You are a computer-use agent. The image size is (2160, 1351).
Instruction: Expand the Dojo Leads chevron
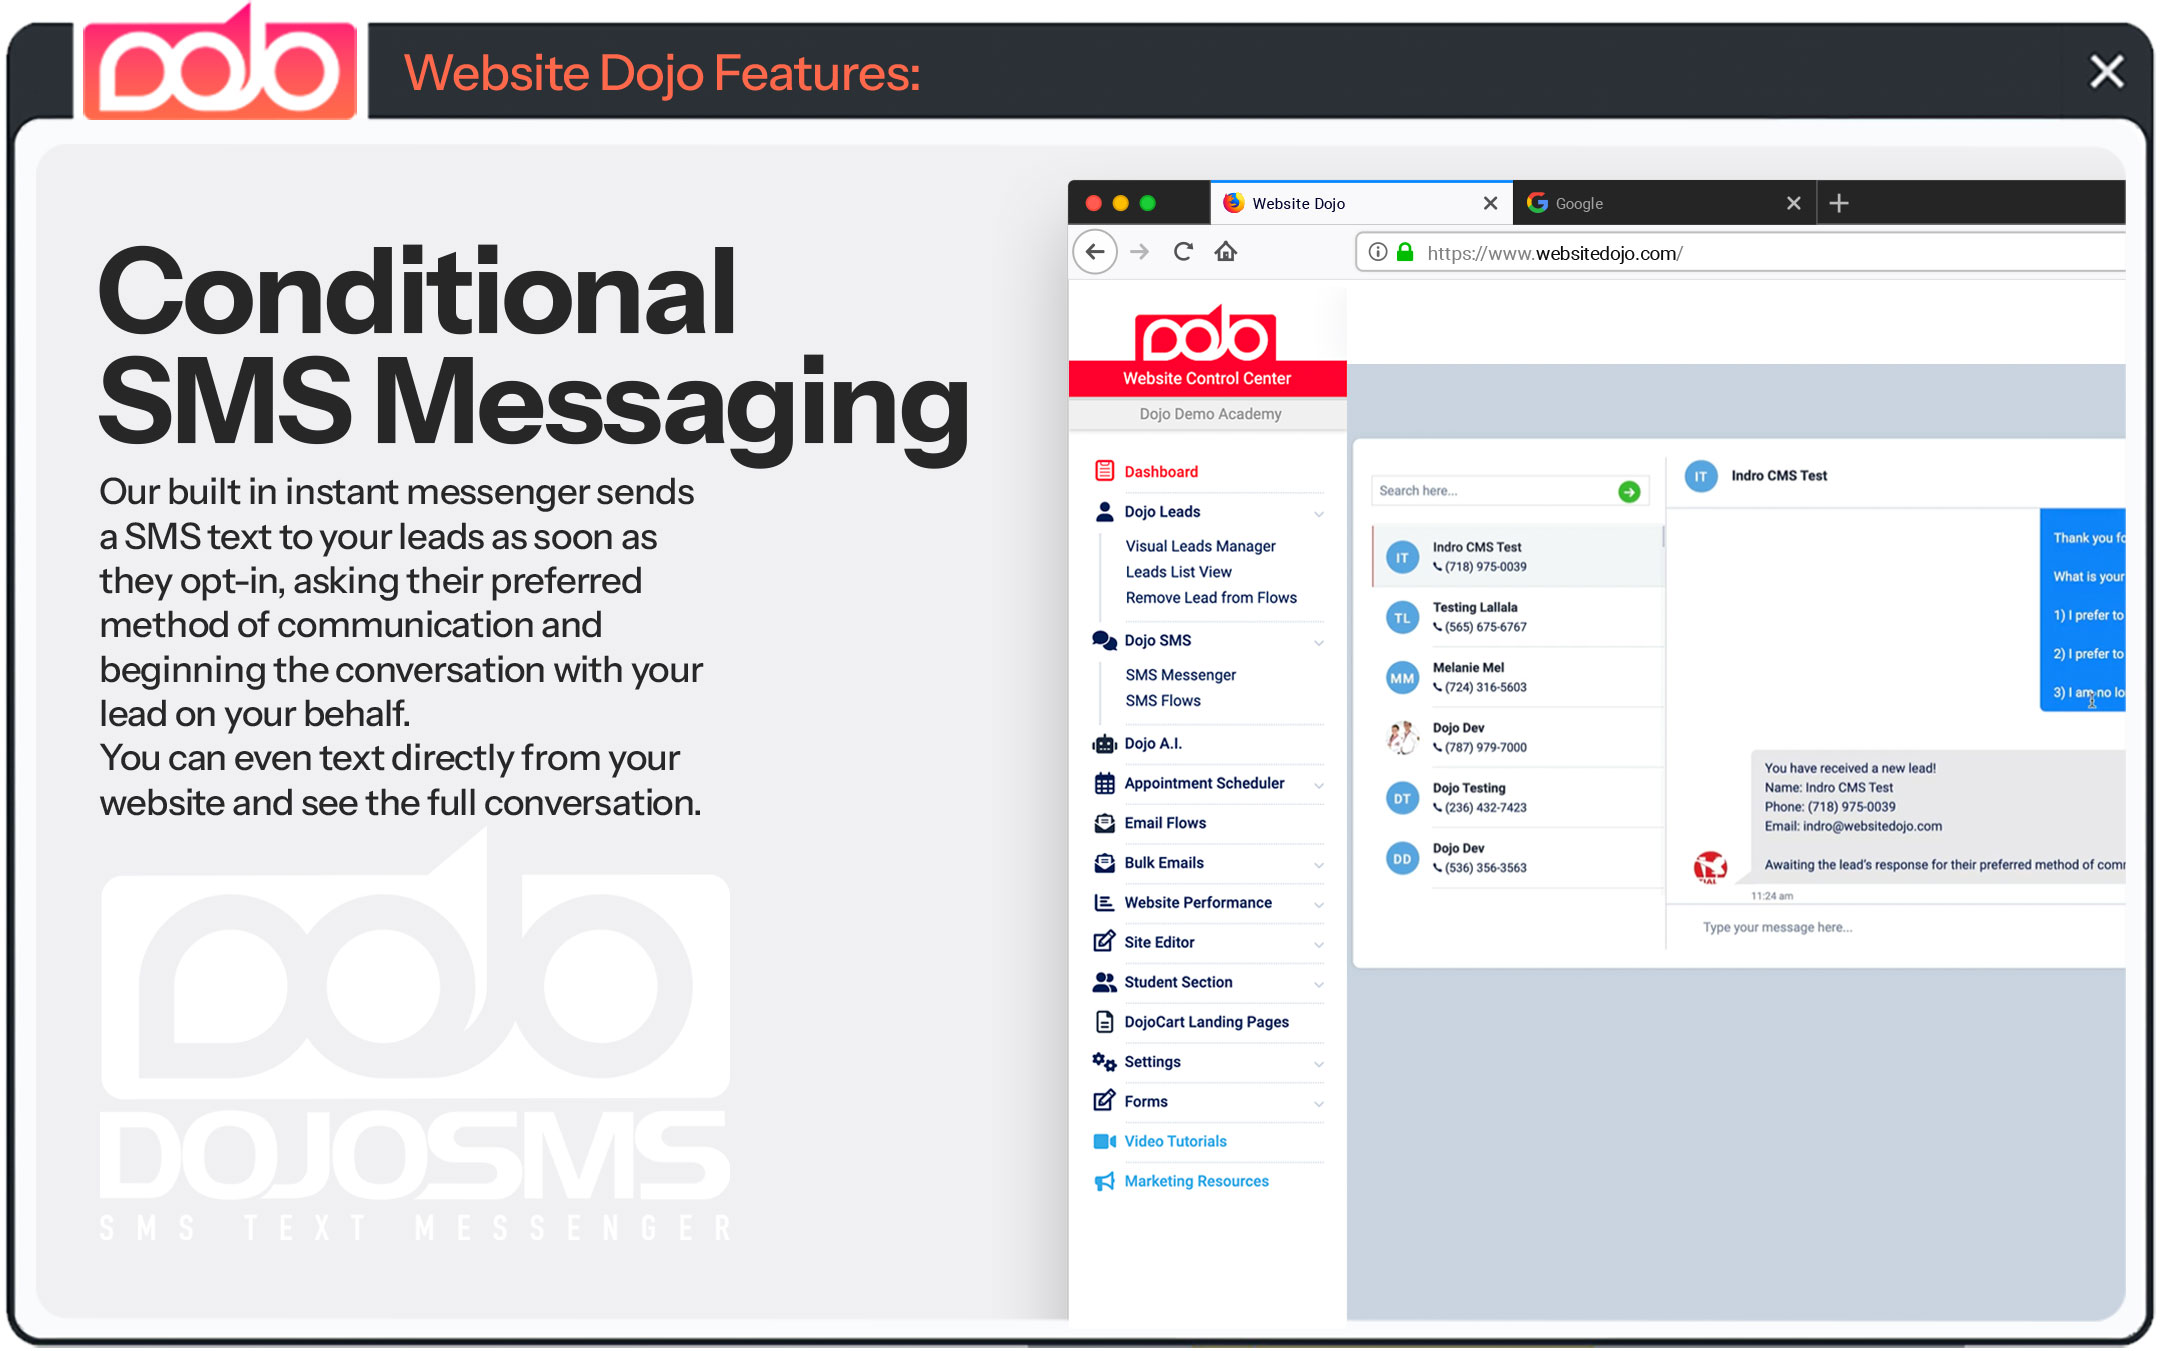(1319, 514)
